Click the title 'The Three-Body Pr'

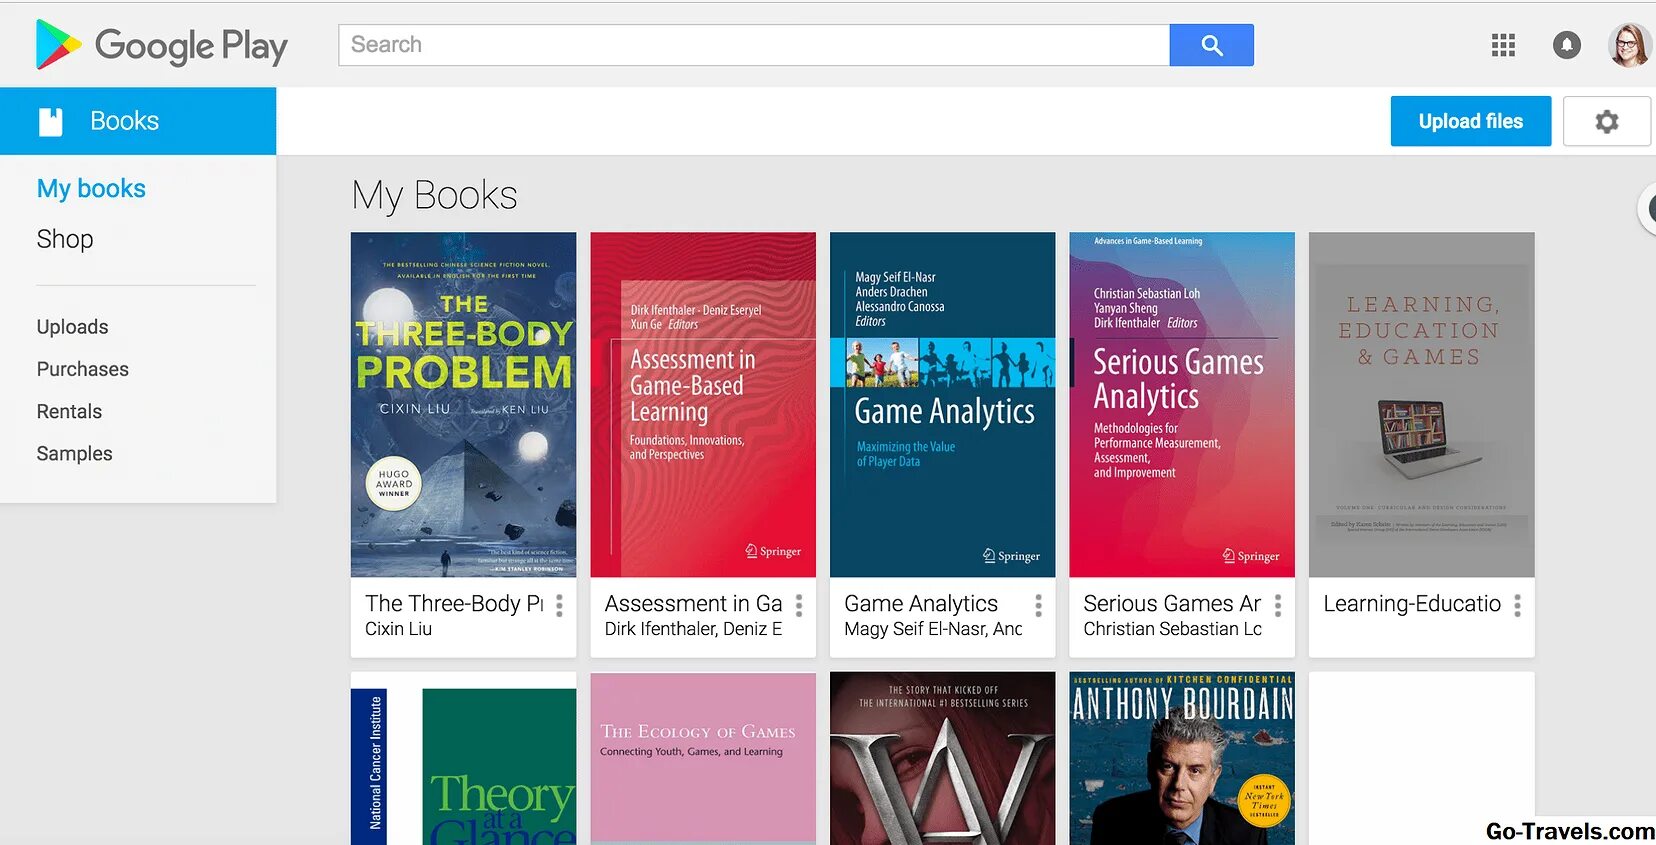tap(454, 603)
